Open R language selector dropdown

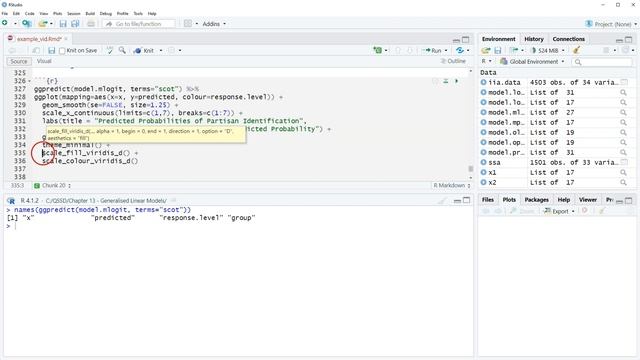point(486,61)
